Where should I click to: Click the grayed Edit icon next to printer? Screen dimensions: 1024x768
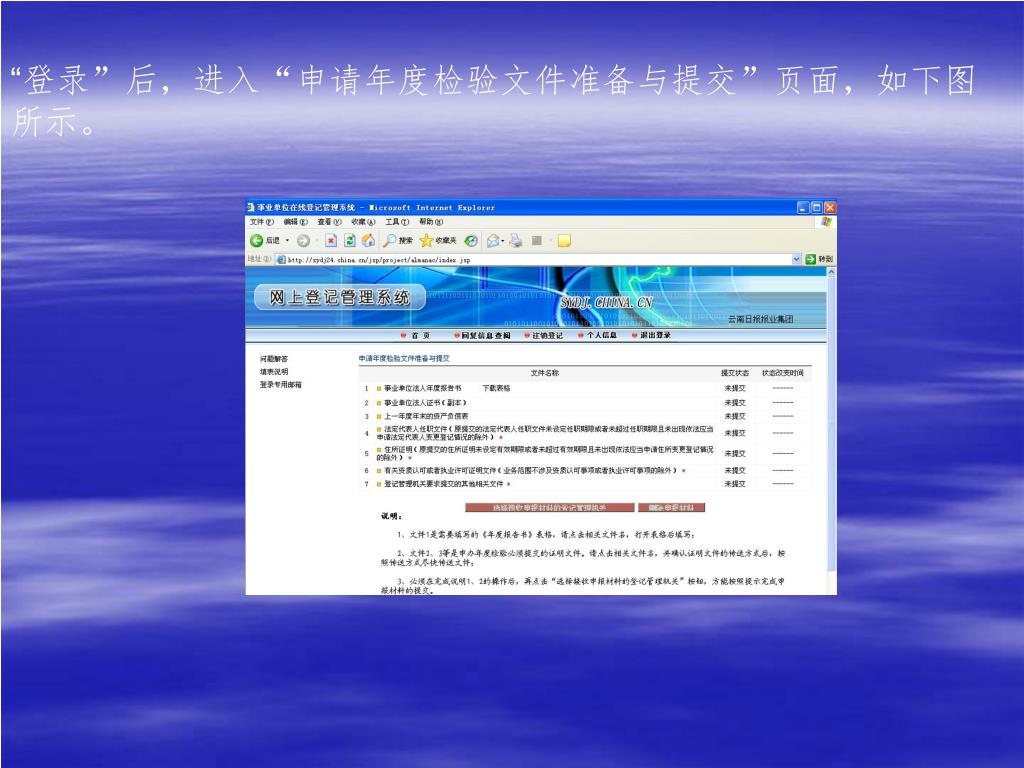[537, 241]
